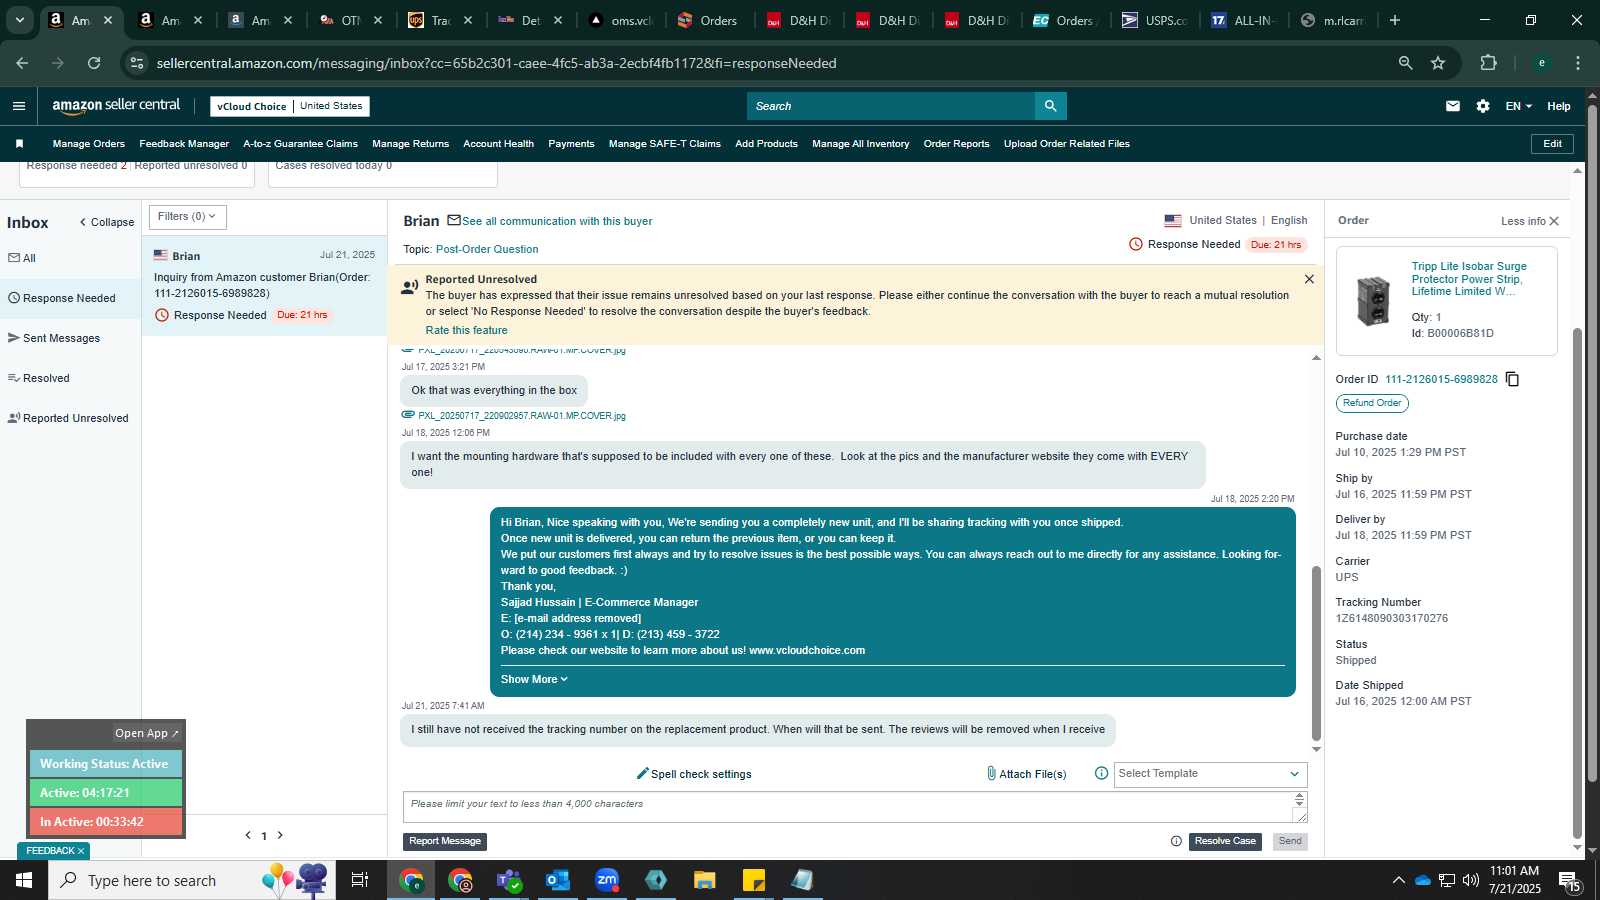Open Manage Returns navigation item
1600x900 pixels.
coord(411,144)
